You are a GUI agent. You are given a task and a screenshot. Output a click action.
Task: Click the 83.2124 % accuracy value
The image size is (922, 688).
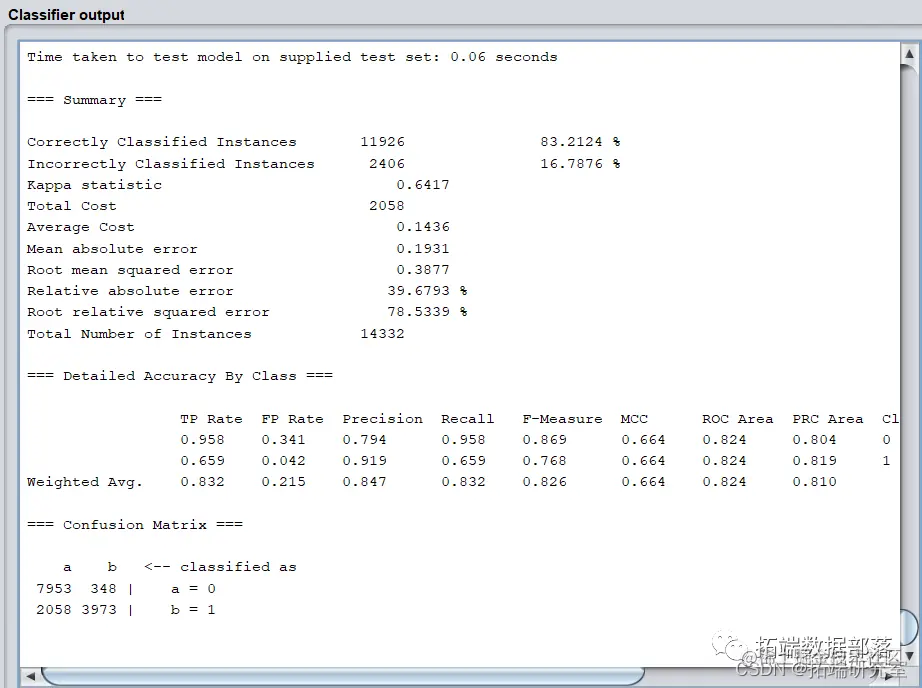coord(580,142)
